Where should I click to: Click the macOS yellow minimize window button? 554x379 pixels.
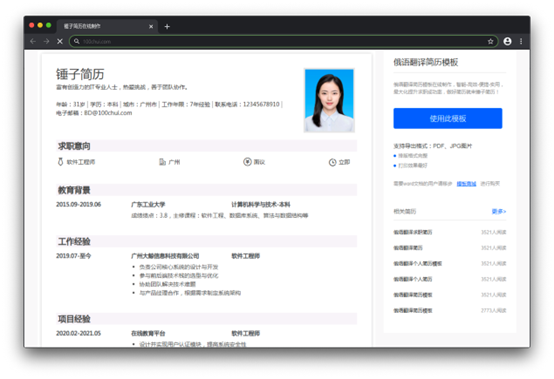pyautogui.click(x=40, y=25)
